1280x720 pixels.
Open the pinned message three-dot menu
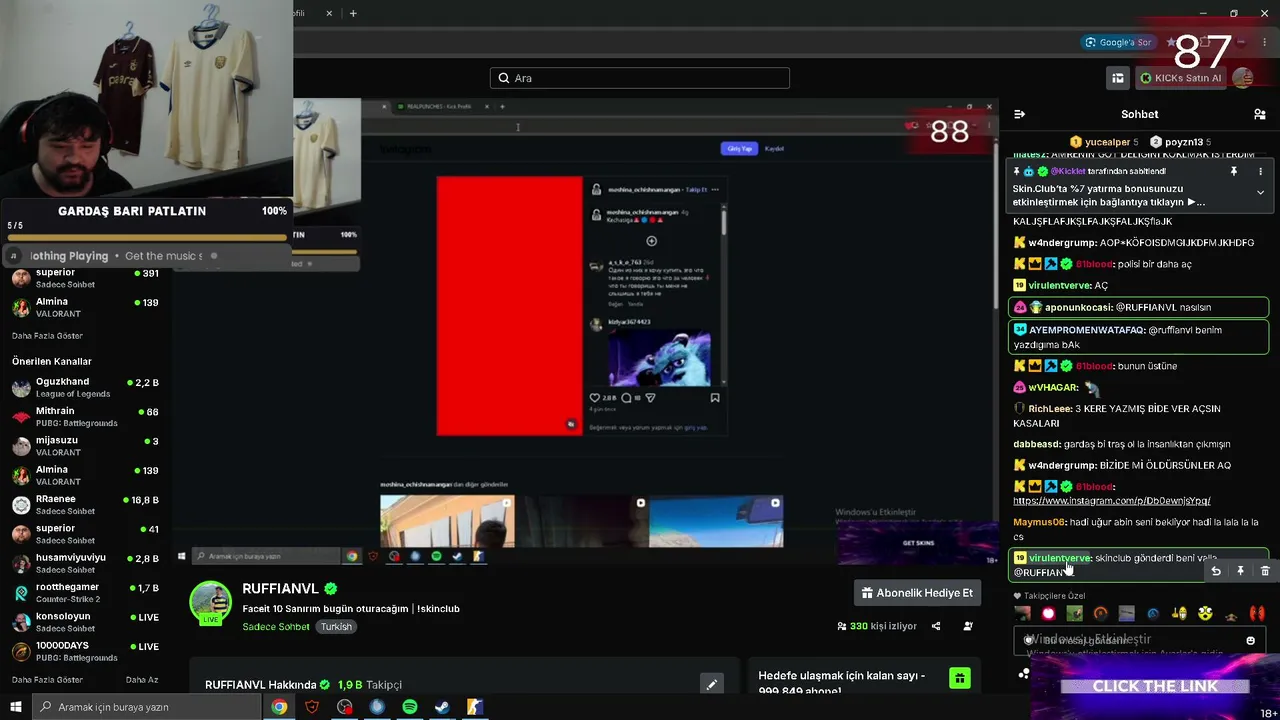pos(1260,171)
